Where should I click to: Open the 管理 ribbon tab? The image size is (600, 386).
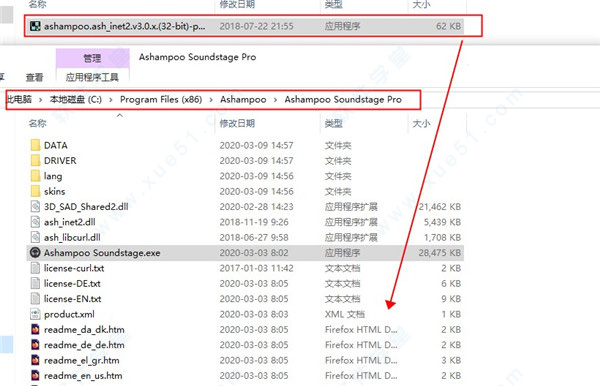point(92,58)
